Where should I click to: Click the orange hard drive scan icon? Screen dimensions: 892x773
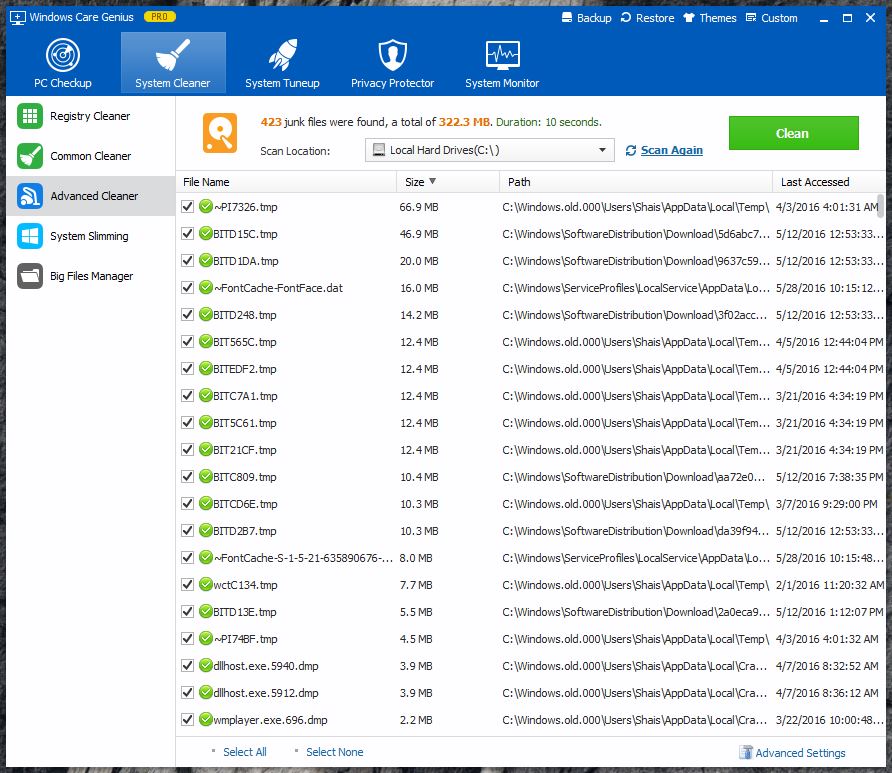click(x=220, y=133)
